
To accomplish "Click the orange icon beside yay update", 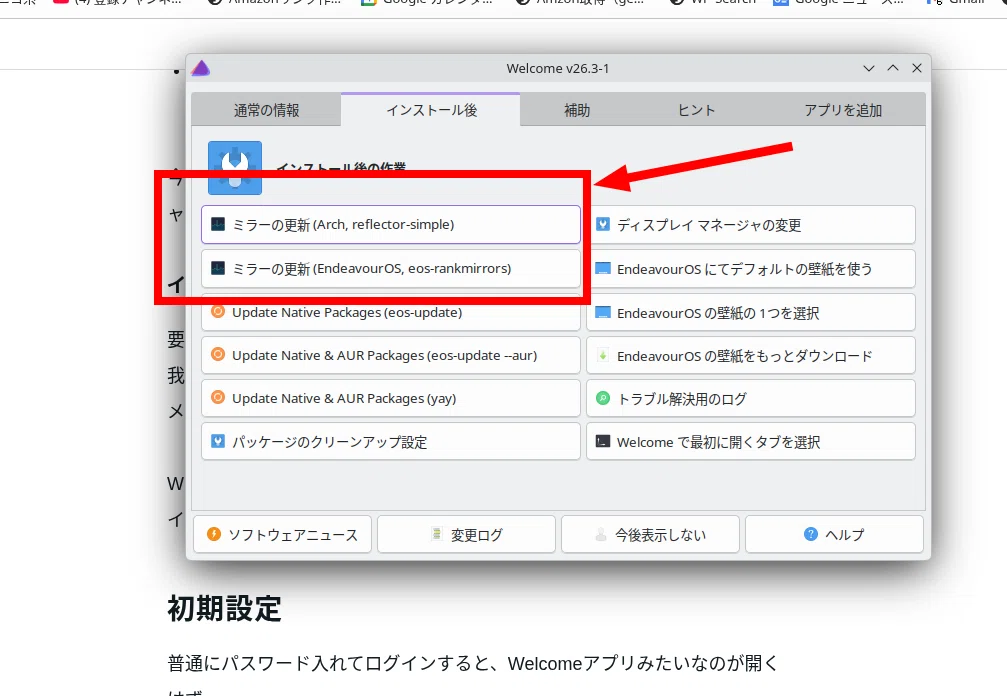I will [218, 397].
